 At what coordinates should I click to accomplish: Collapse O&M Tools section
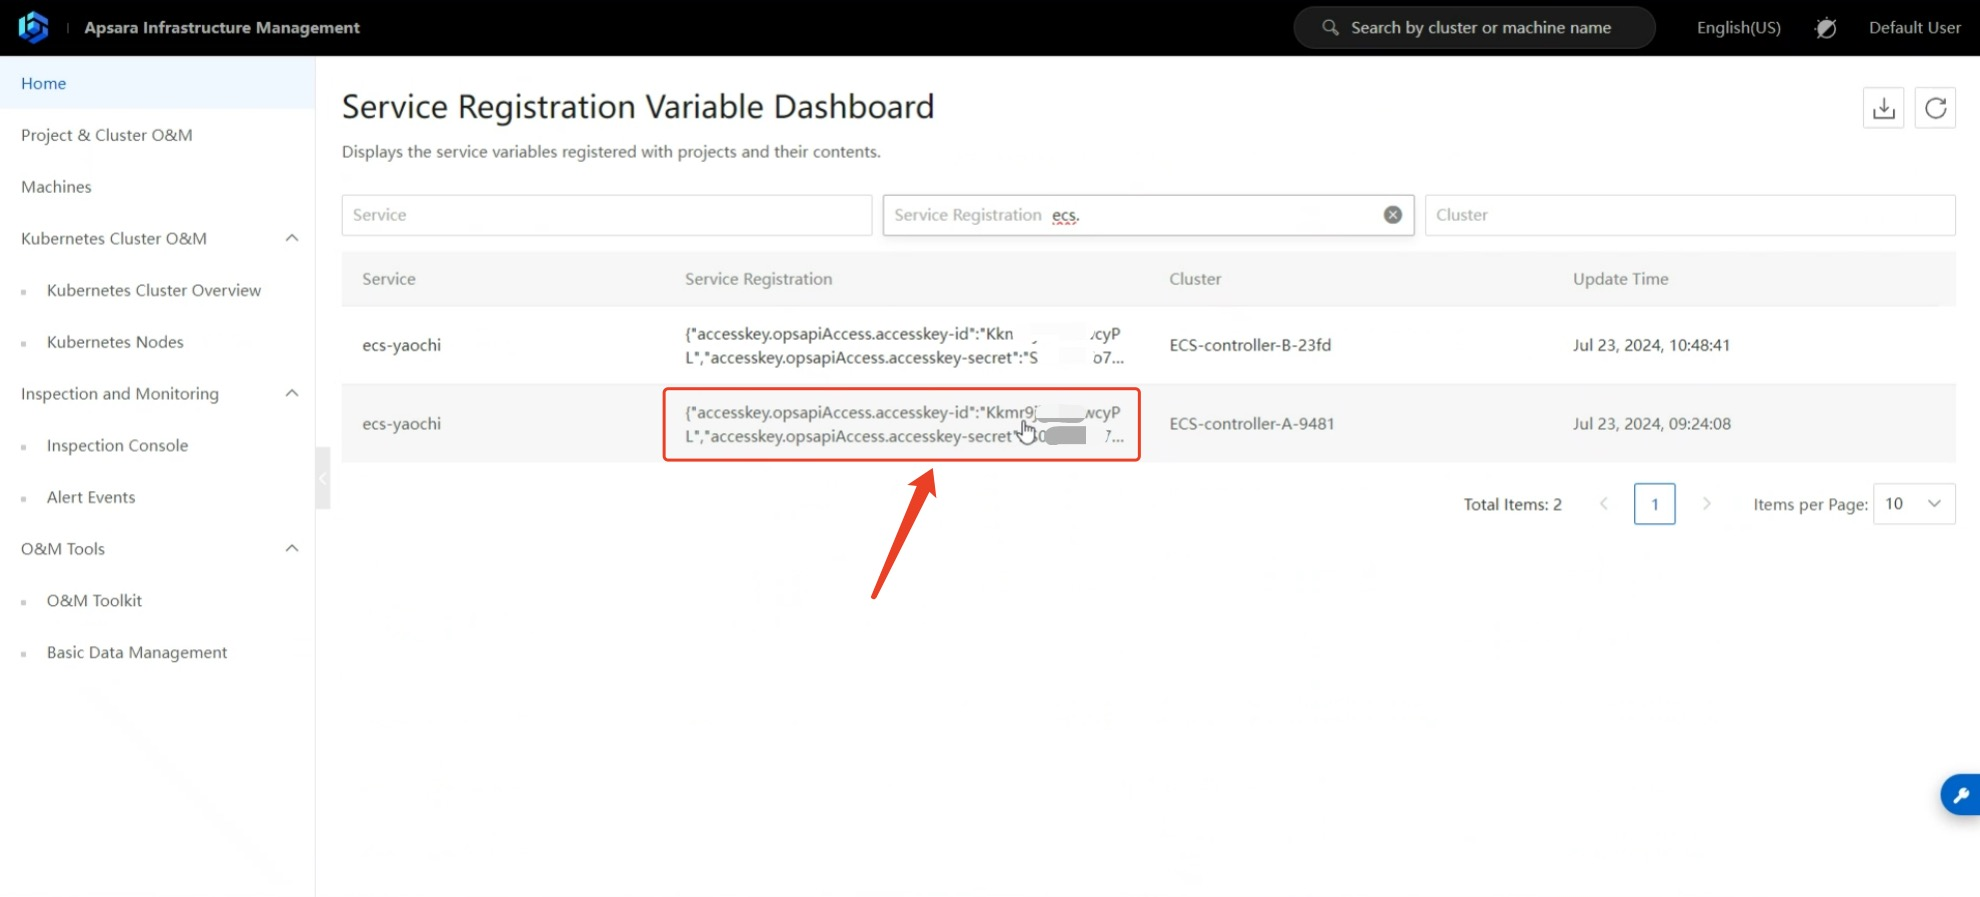(292, 548)
